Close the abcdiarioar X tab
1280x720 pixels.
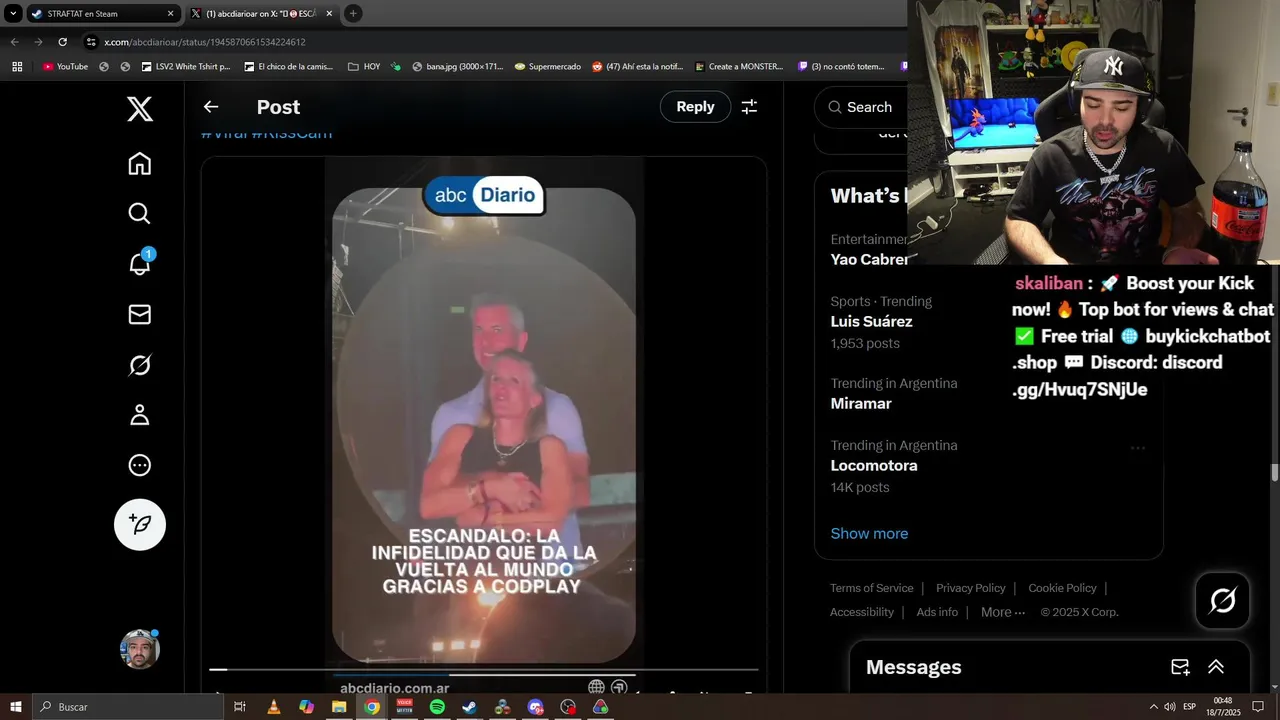329,14
